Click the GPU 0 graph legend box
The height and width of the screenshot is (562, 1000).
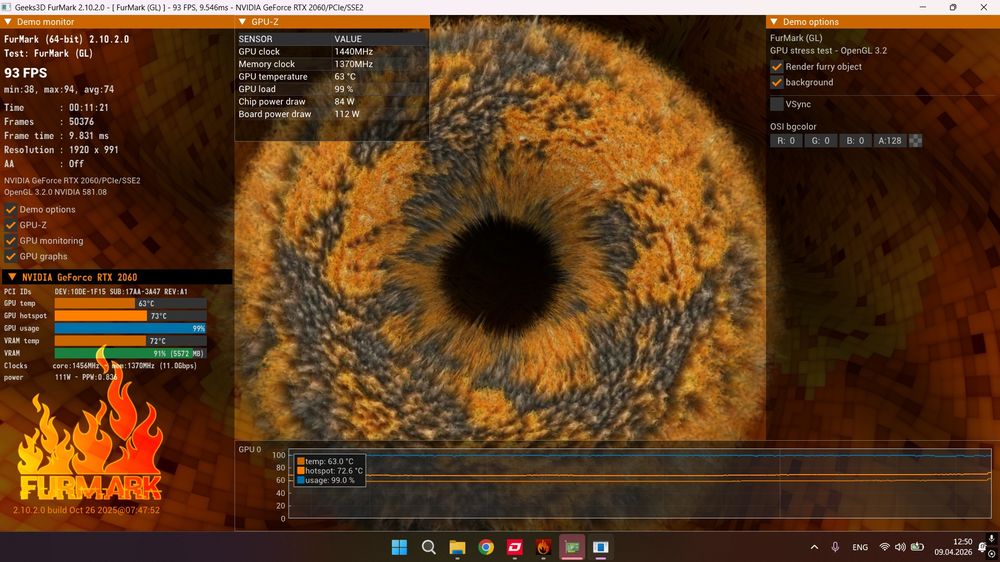pyautogui.click(x=330, y=471)
